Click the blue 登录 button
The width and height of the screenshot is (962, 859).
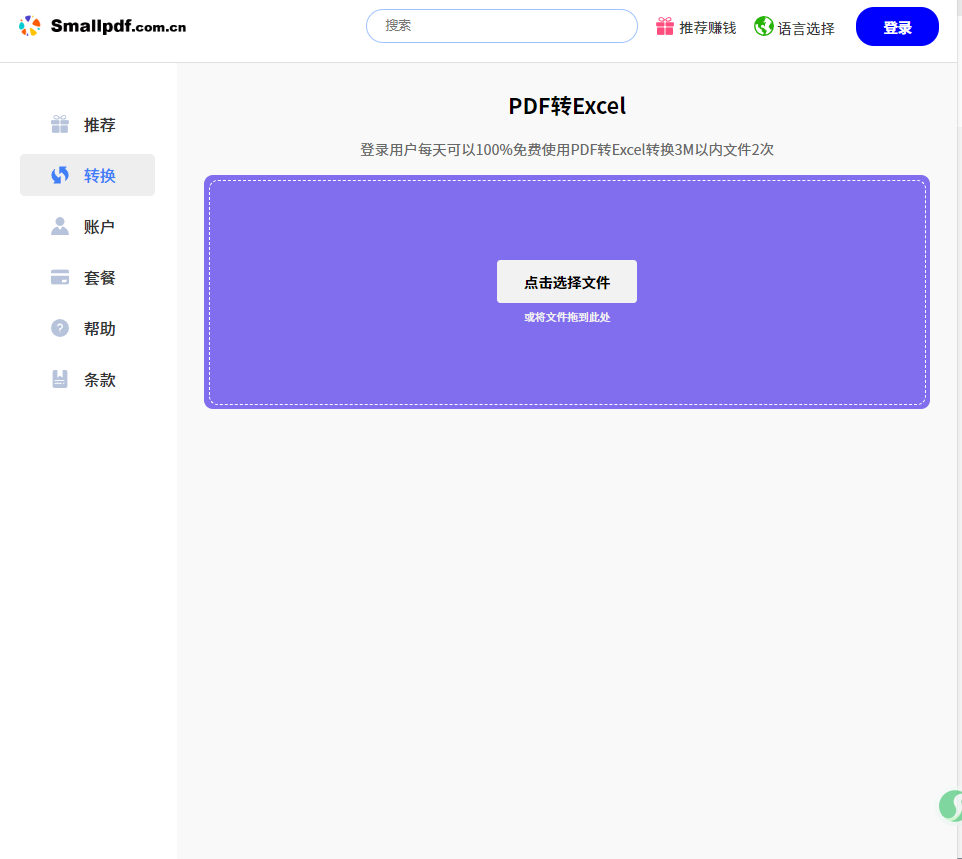(x=897, y=26)
